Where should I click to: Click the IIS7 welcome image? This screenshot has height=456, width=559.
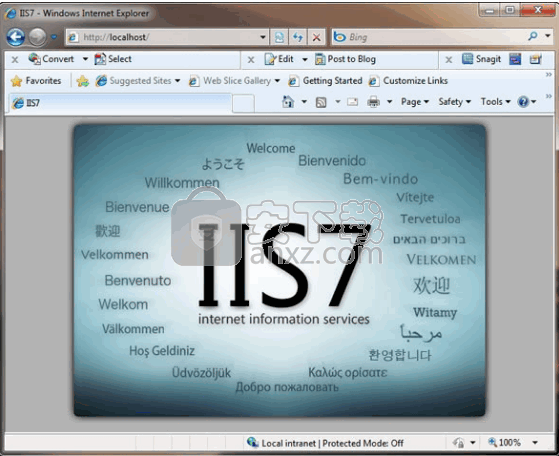pos(280,270)
